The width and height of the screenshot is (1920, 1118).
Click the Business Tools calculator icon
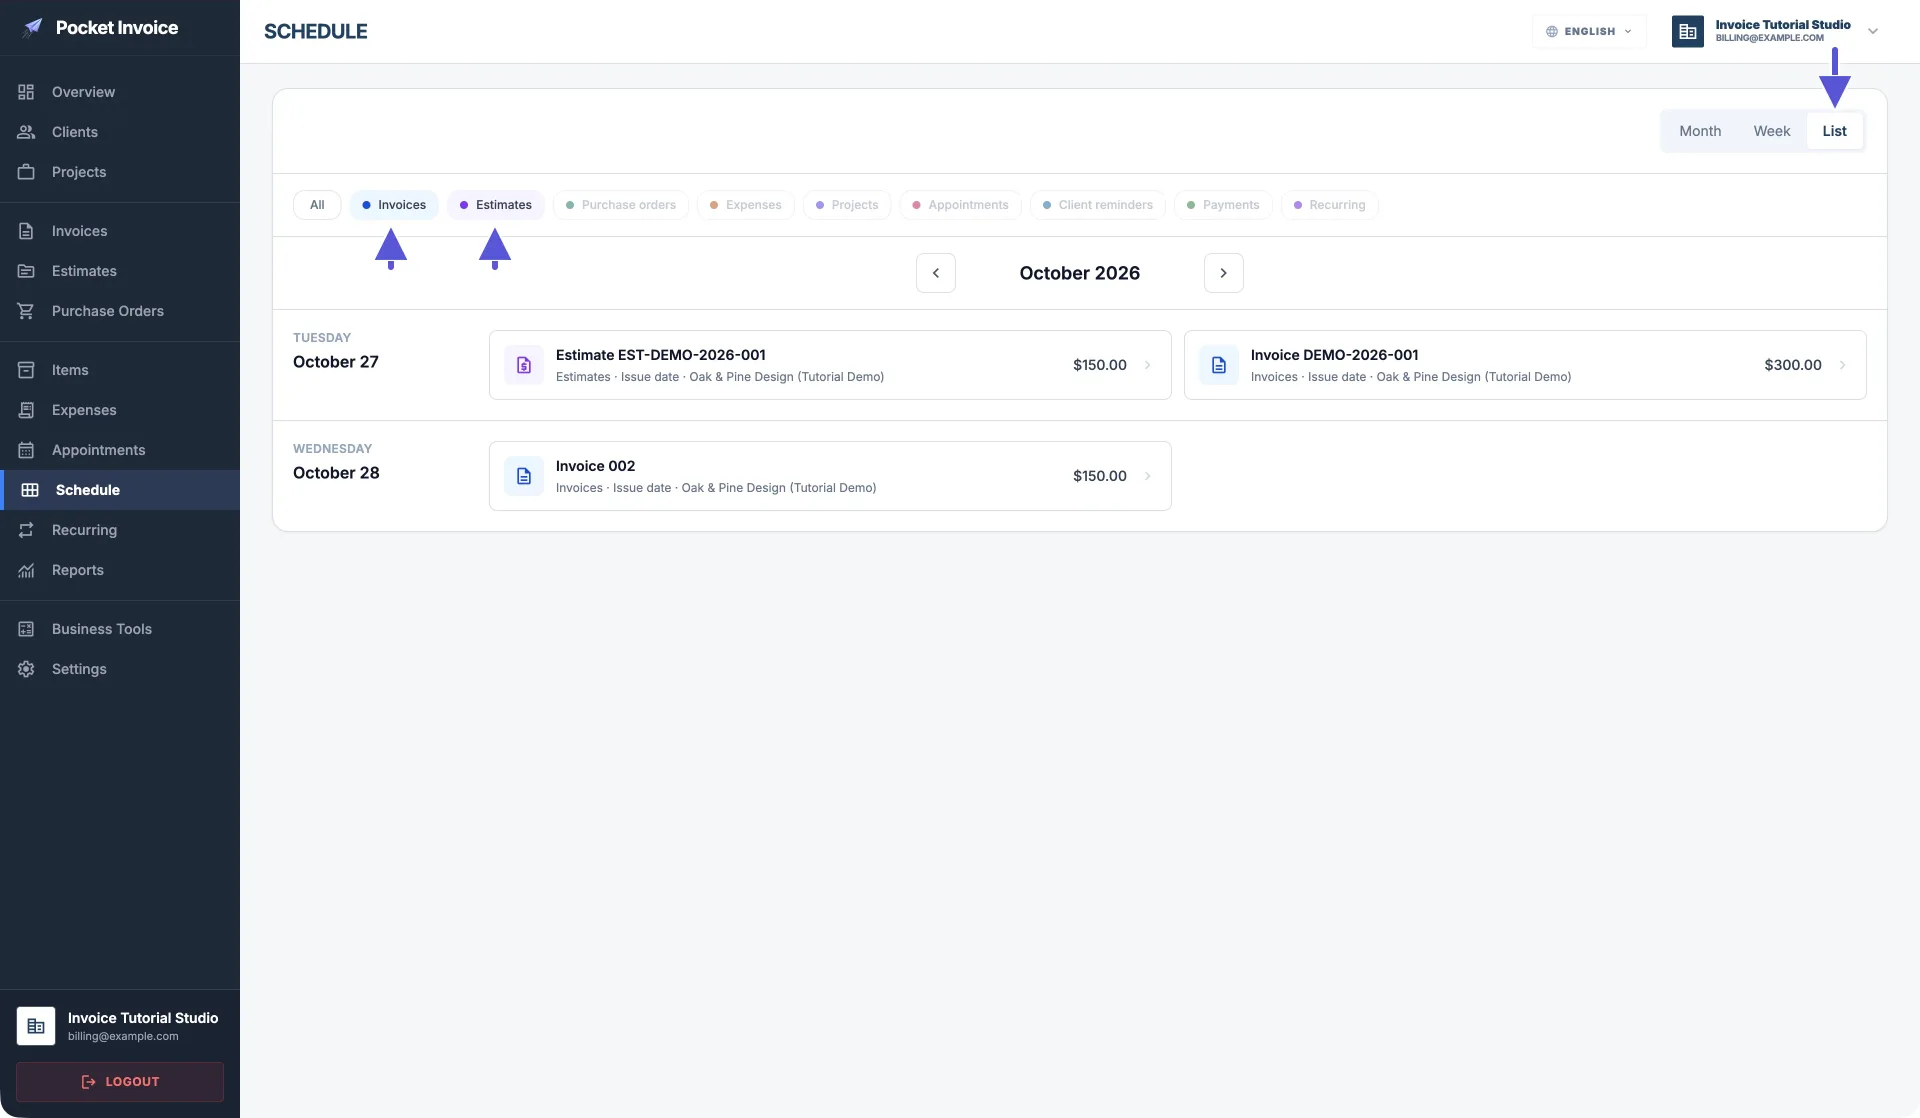[x=26, y=629]
